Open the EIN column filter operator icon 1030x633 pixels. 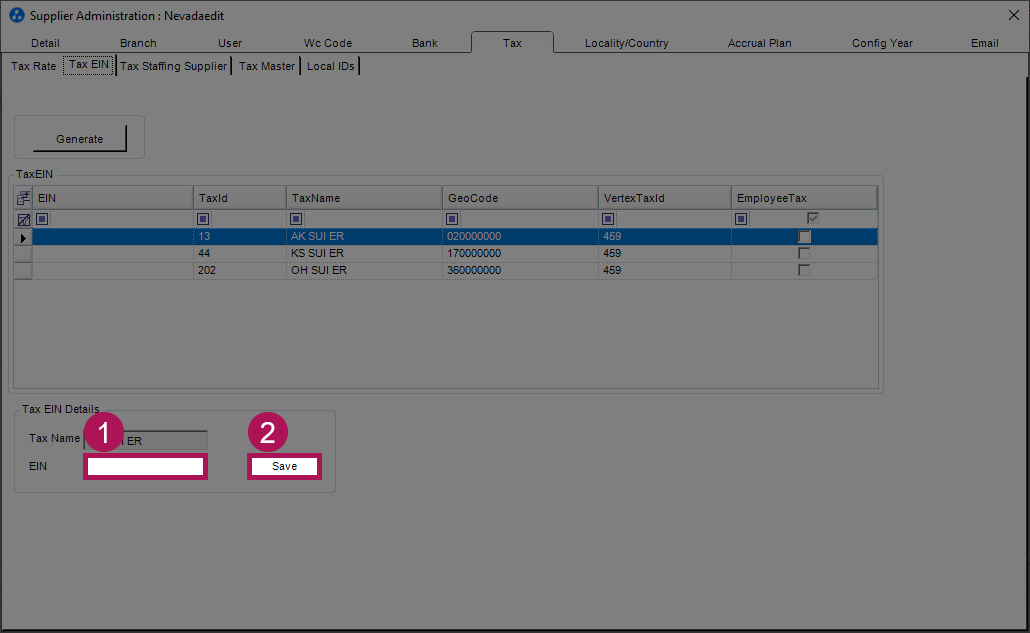click(42, 219)
